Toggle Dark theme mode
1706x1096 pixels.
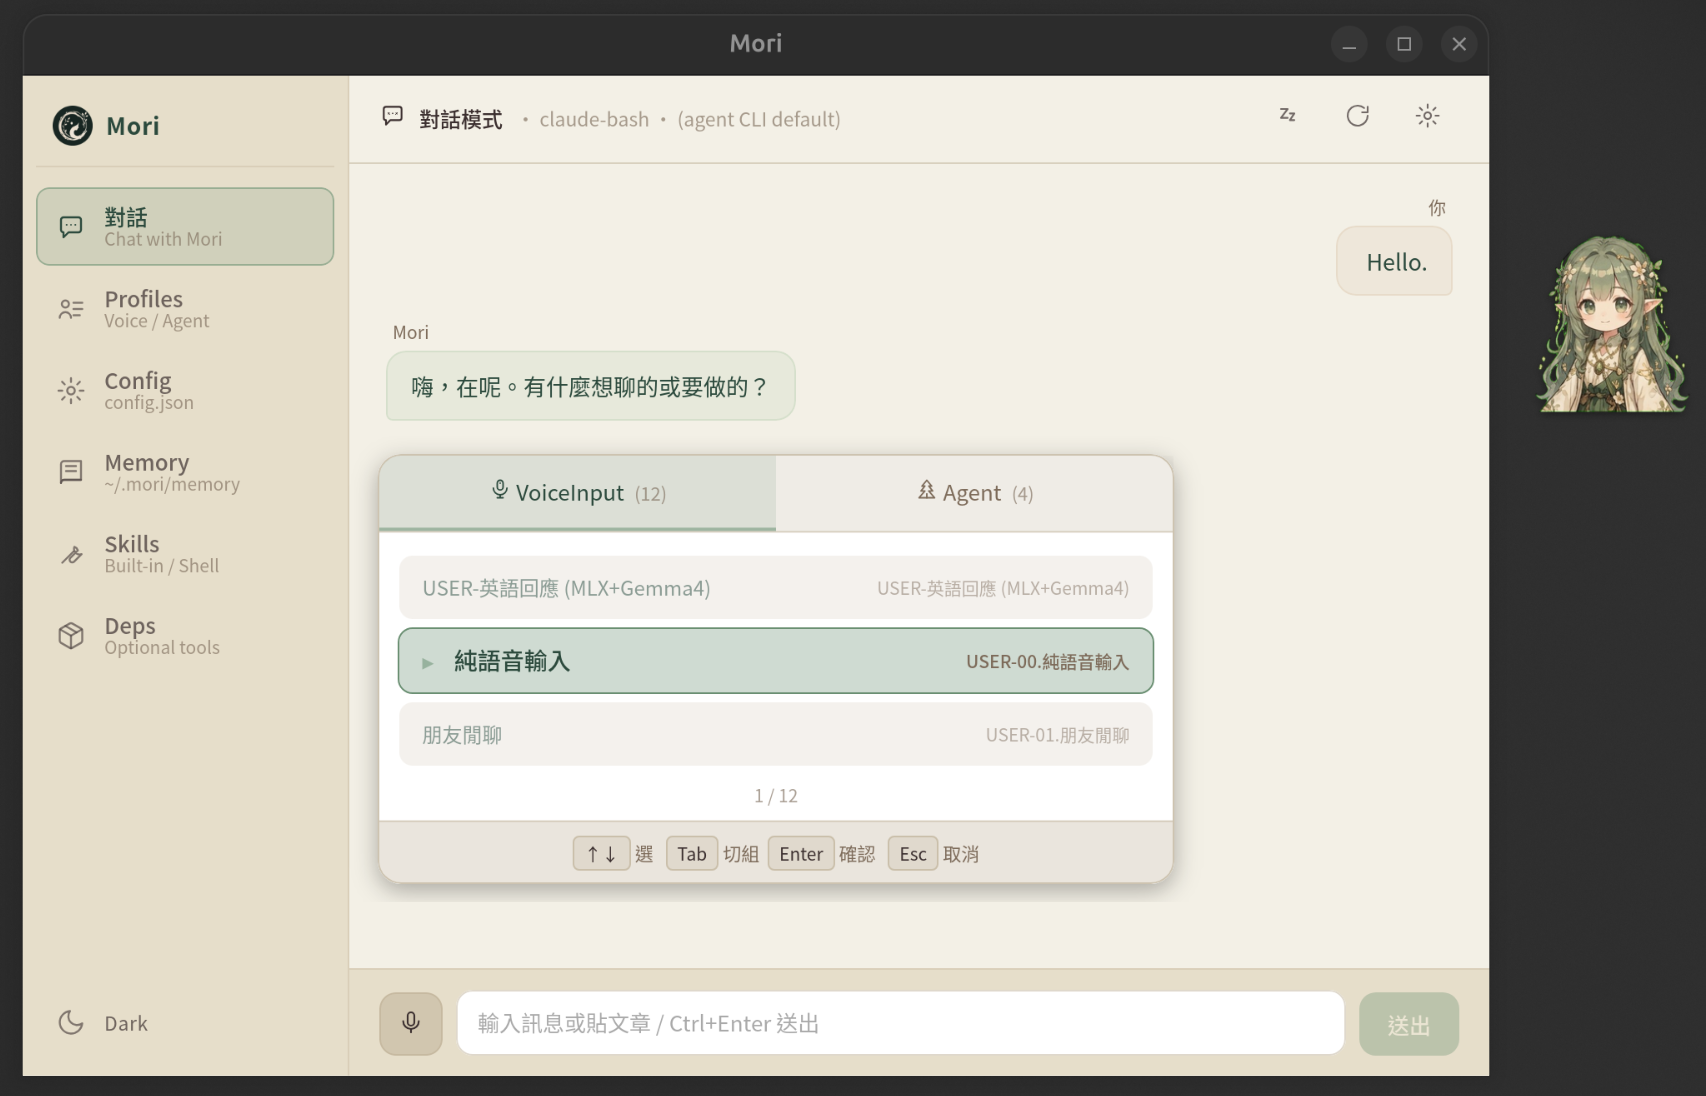(x=185, y=1023)
